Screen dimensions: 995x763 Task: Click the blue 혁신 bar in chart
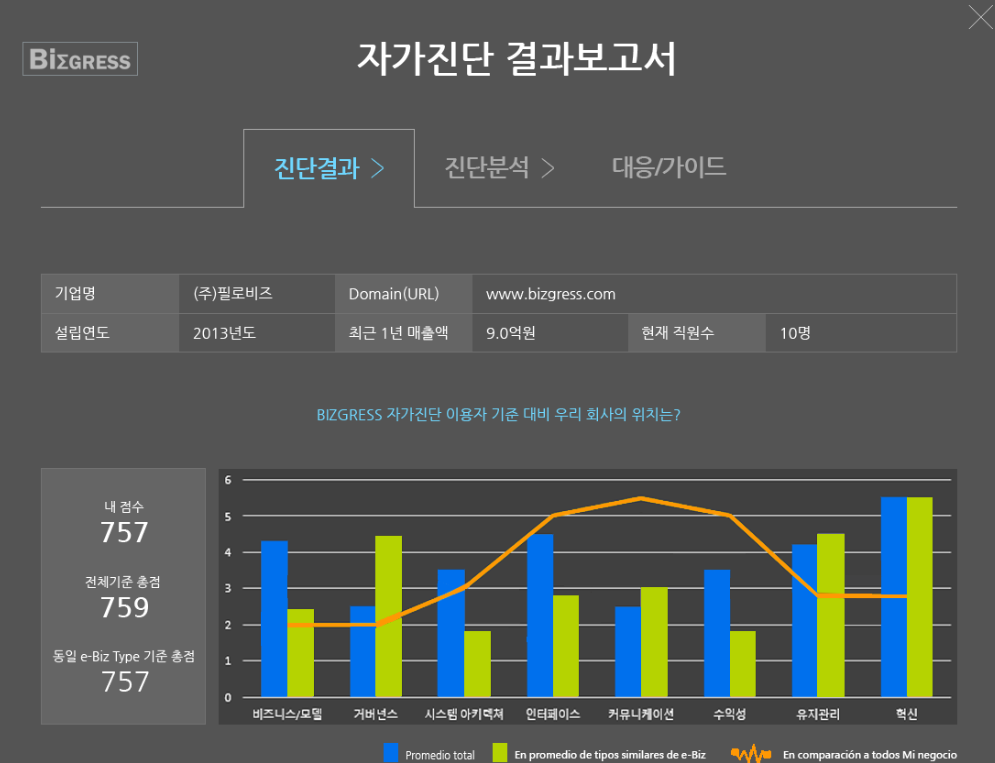(893, 597)
